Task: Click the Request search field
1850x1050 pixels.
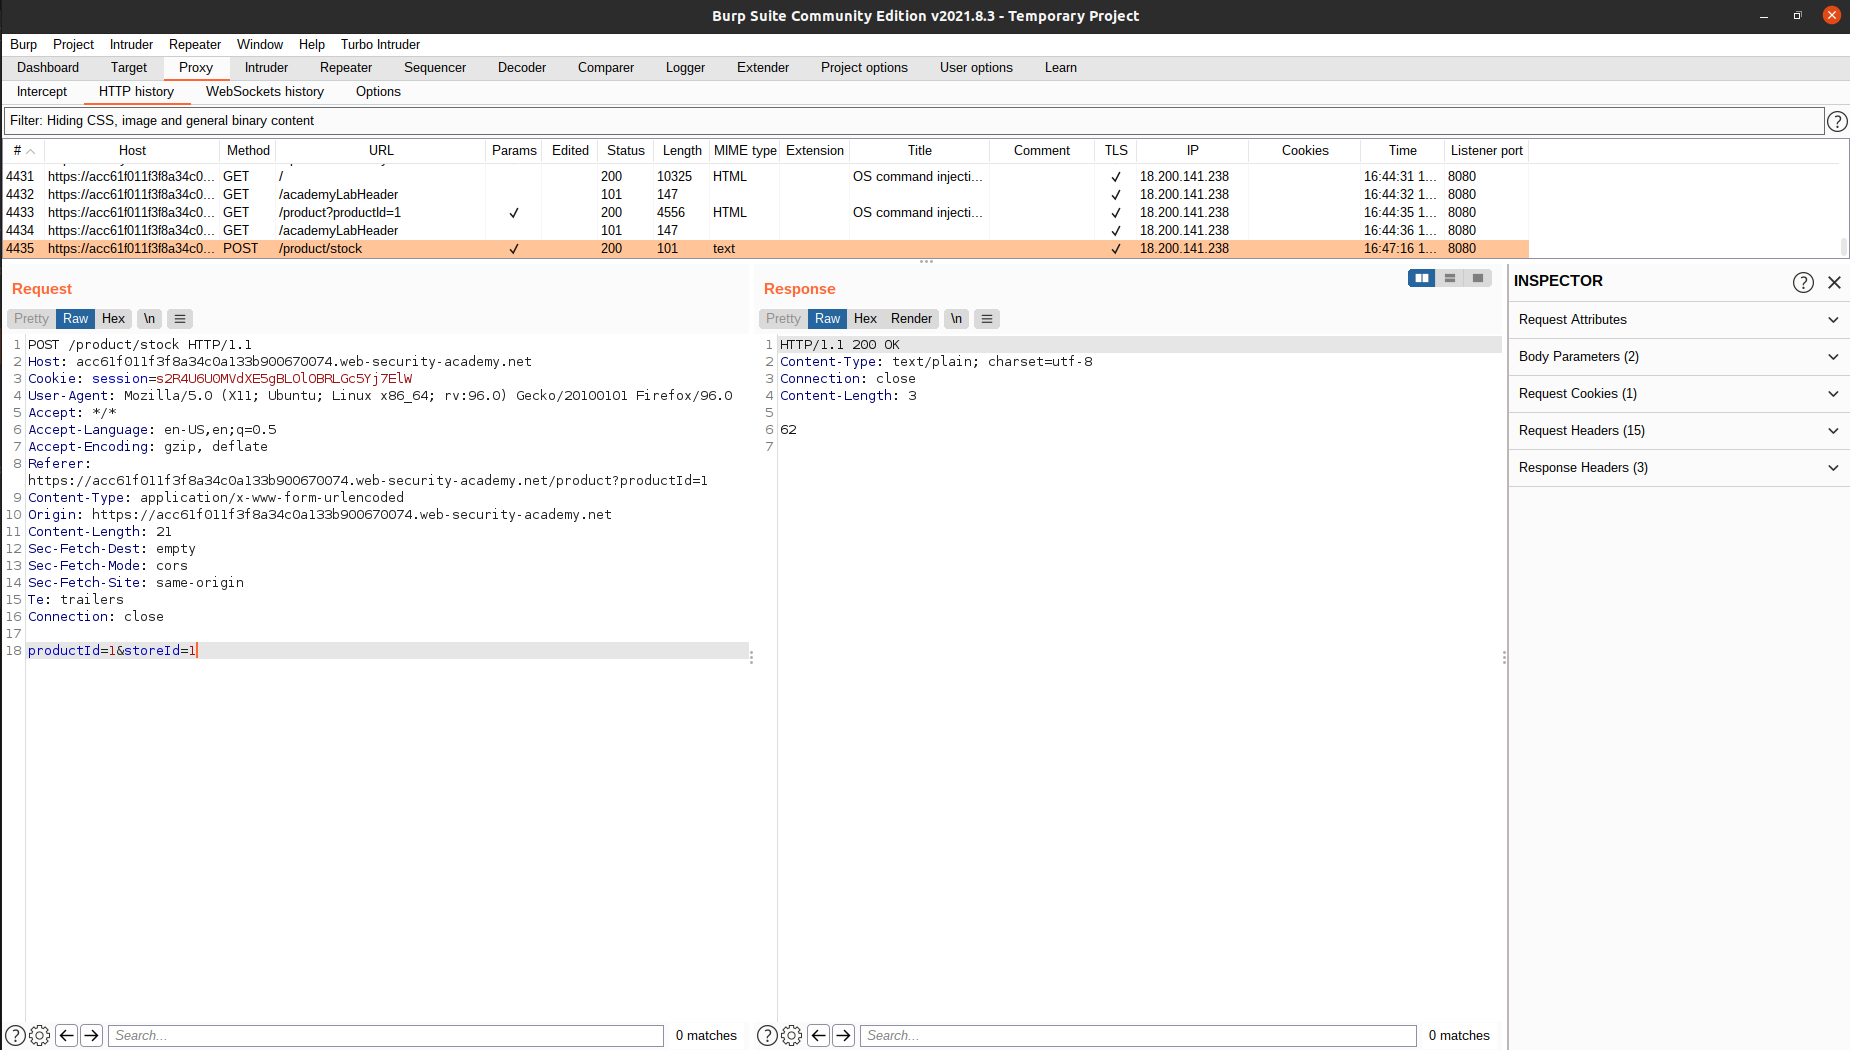Action: coord(386,1035)
